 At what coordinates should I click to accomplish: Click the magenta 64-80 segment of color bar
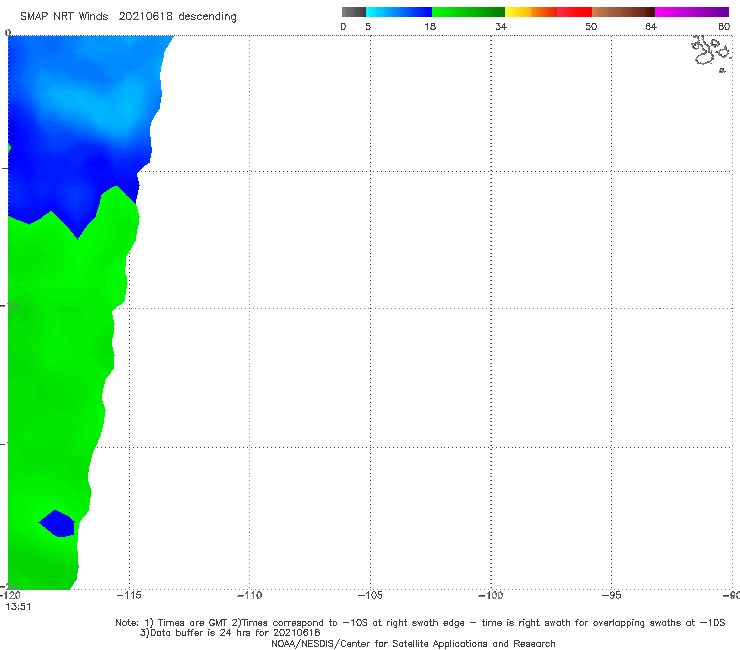pyautogui.click(x=692, y=12)
